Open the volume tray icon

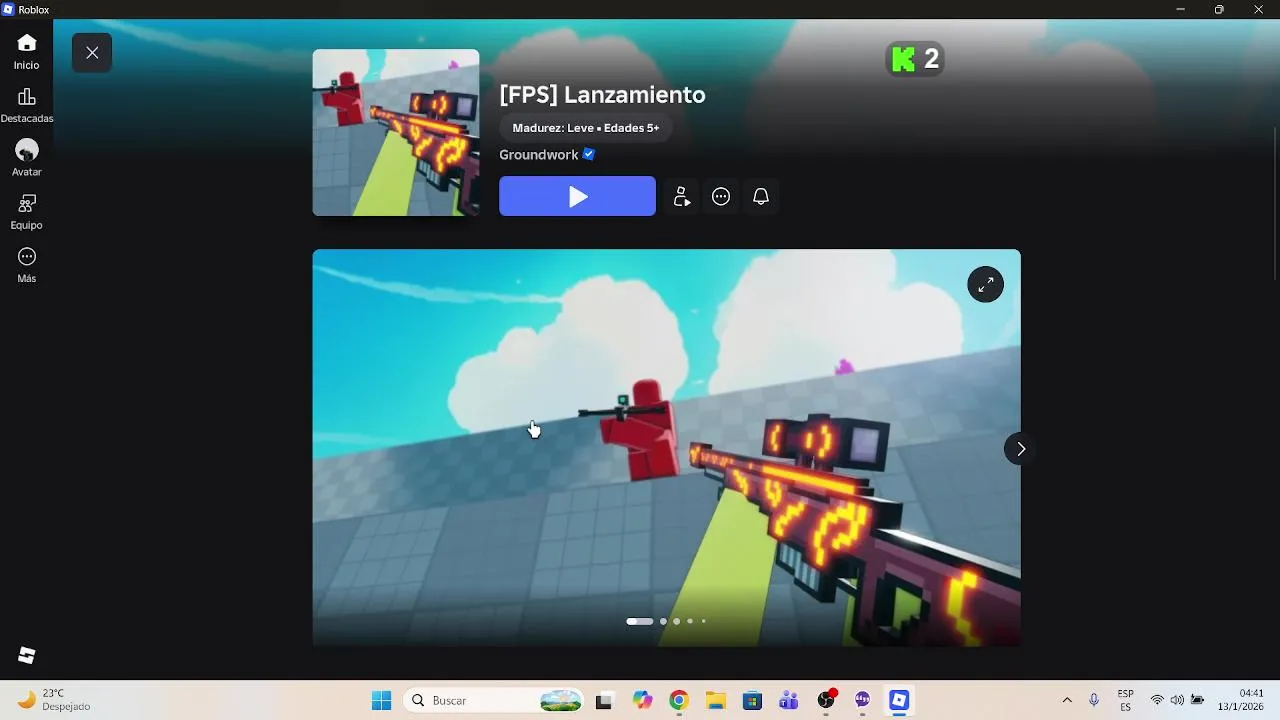coord(1177,700)
